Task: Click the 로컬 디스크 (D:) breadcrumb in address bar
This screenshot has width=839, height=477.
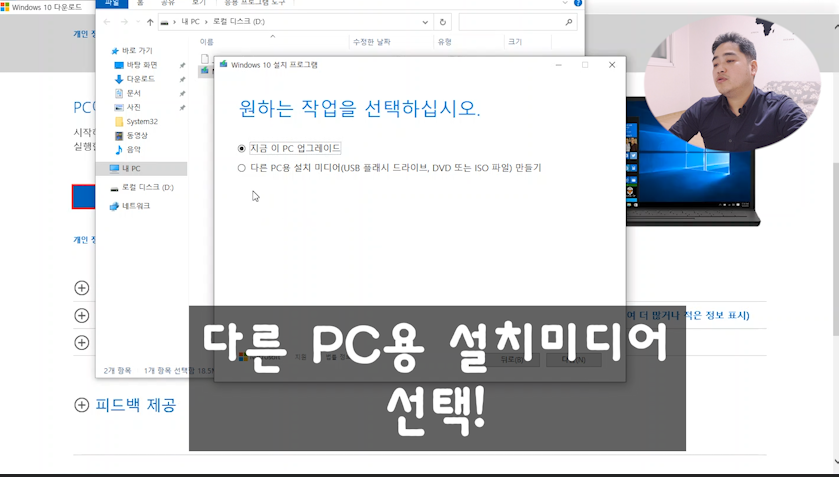Action: point(239,22)
